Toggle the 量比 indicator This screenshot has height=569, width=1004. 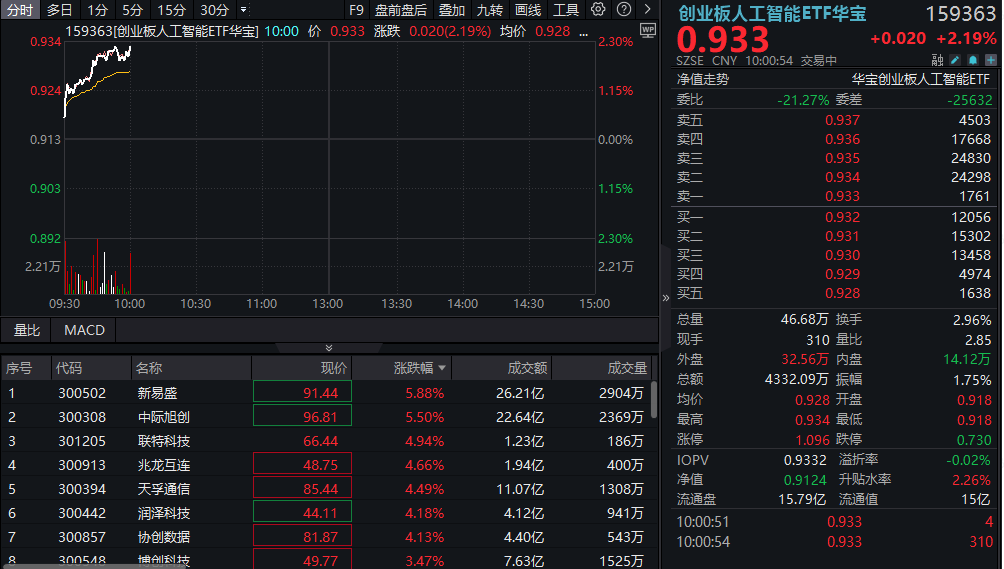(x=27, y=330)
